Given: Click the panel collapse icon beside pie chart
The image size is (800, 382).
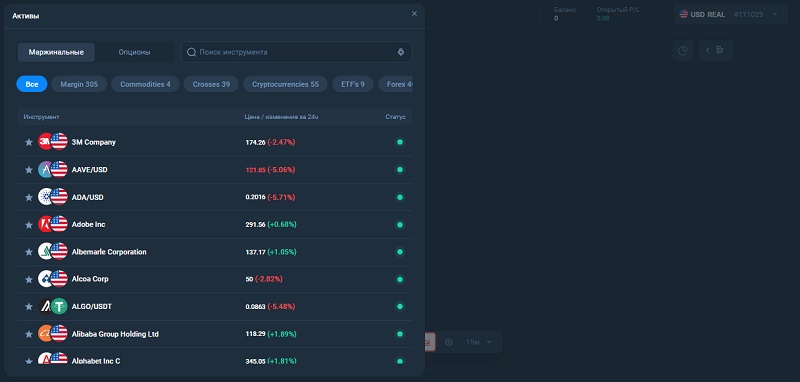Looking at the screenshot, I should tap(716, 50).
